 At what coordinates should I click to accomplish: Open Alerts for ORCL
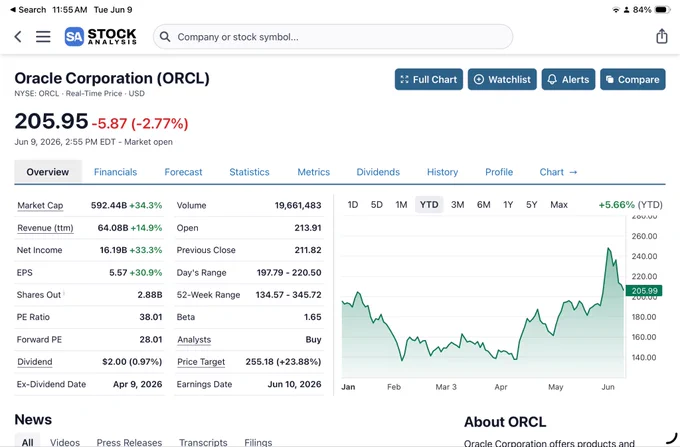click(x=568, y=79)
